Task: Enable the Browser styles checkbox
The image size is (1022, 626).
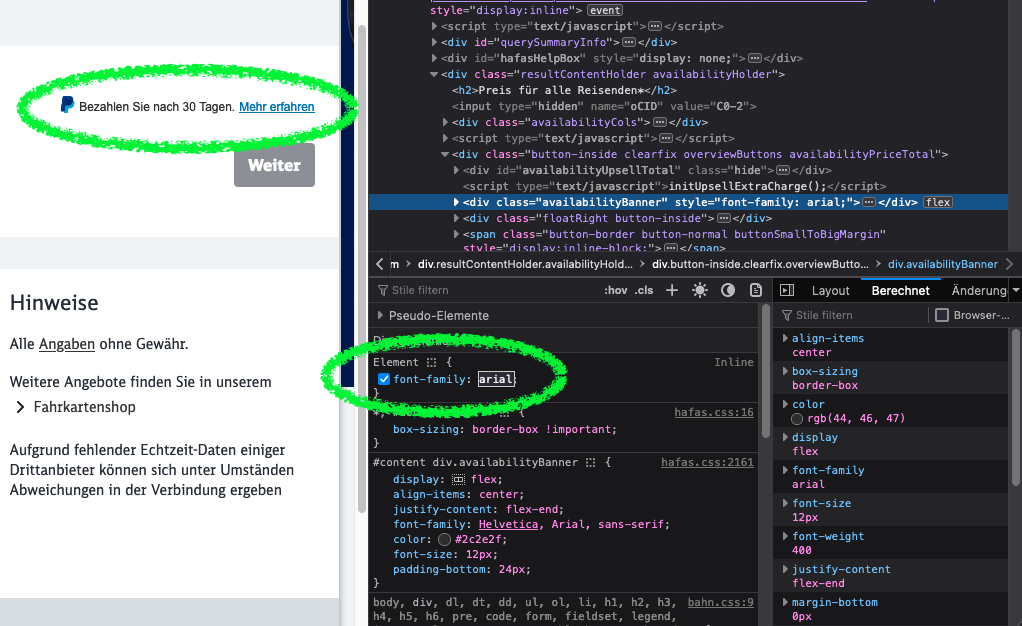Action: (x=941, y=315)
